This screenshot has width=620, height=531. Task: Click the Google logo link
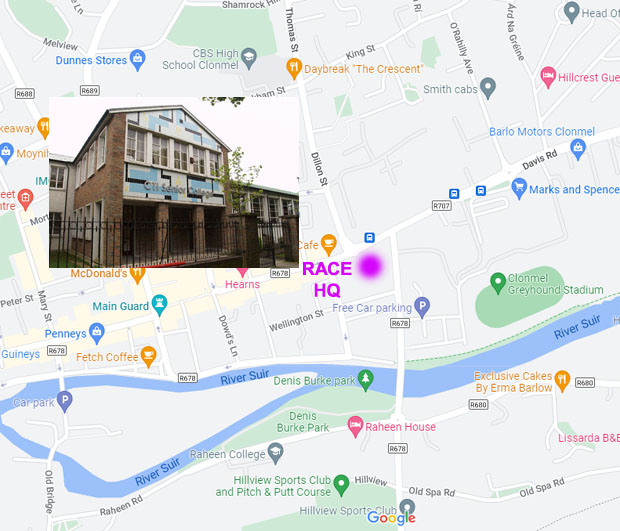[x=391, y=518]
